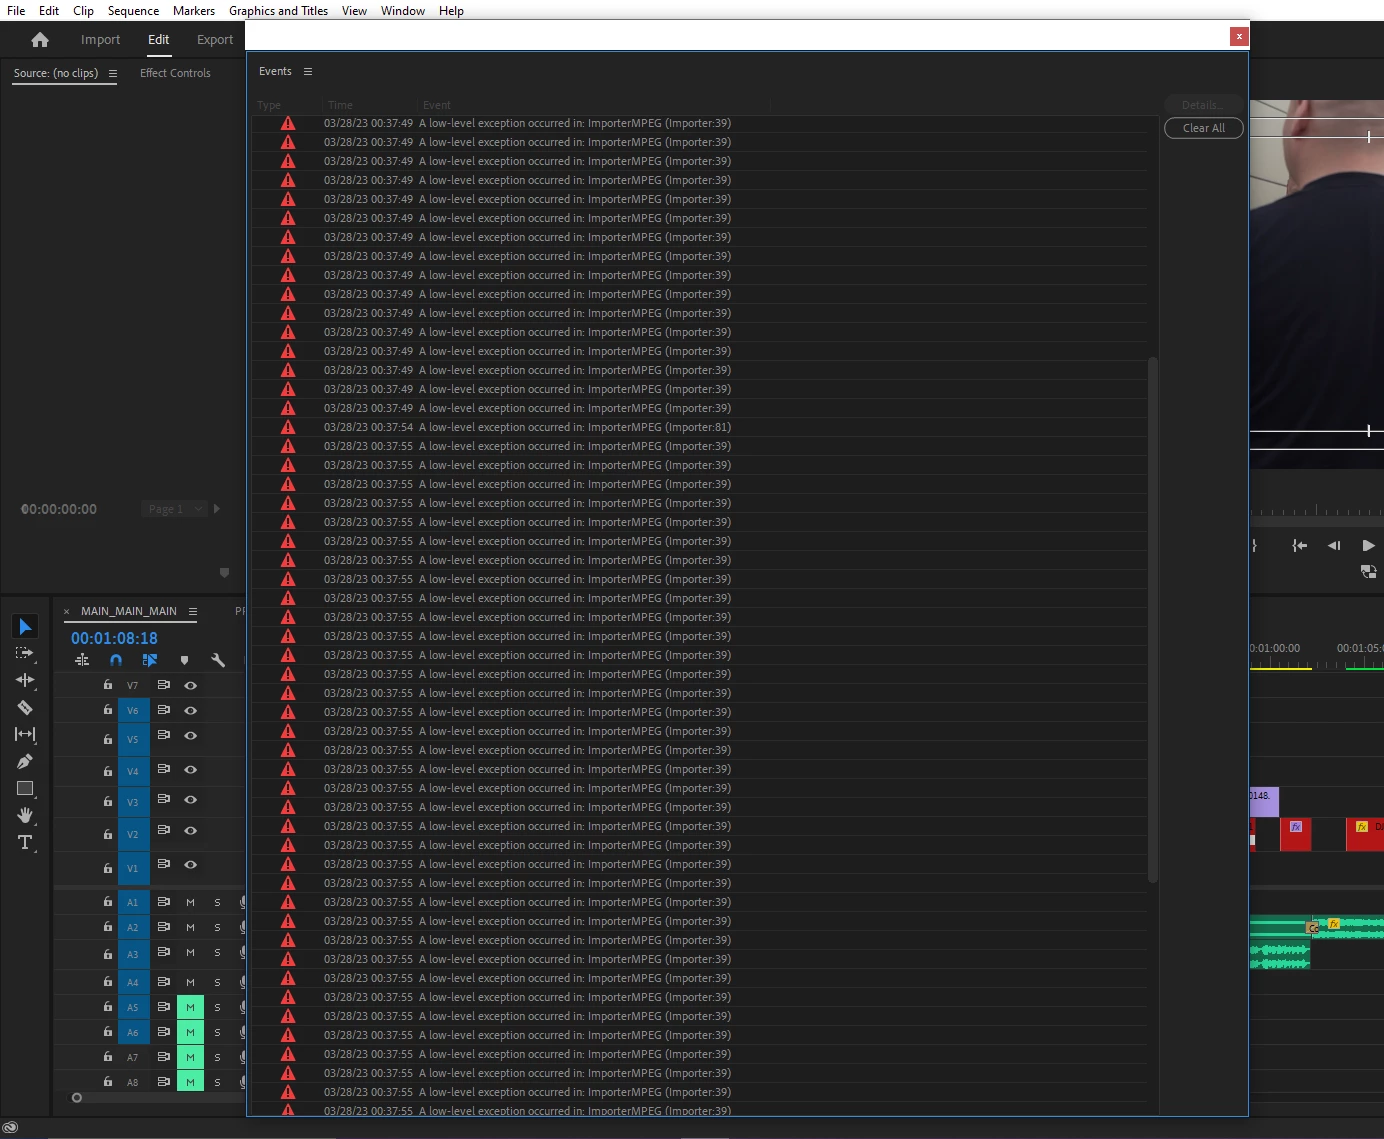Open MAIN_MAIN_MAIN sequence panel menu
This screenshot has width=1384, height=1139.
click(x=193, y=612)
